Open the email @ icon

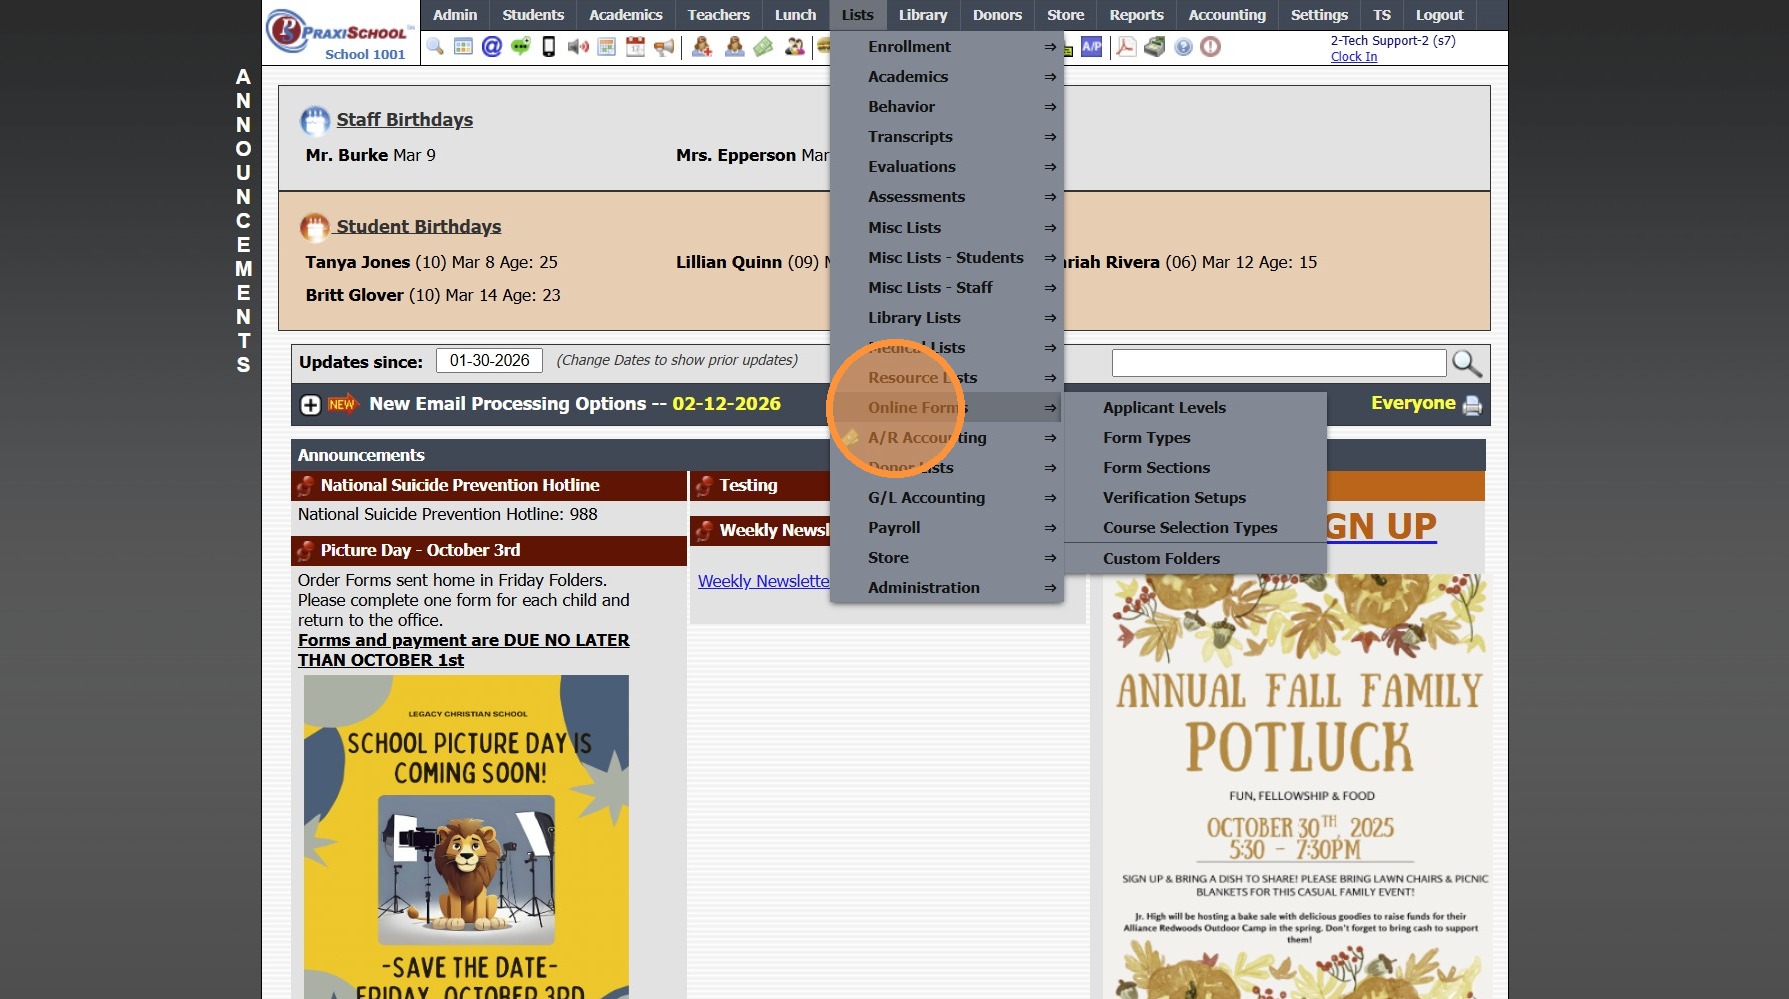click(491, 46)
